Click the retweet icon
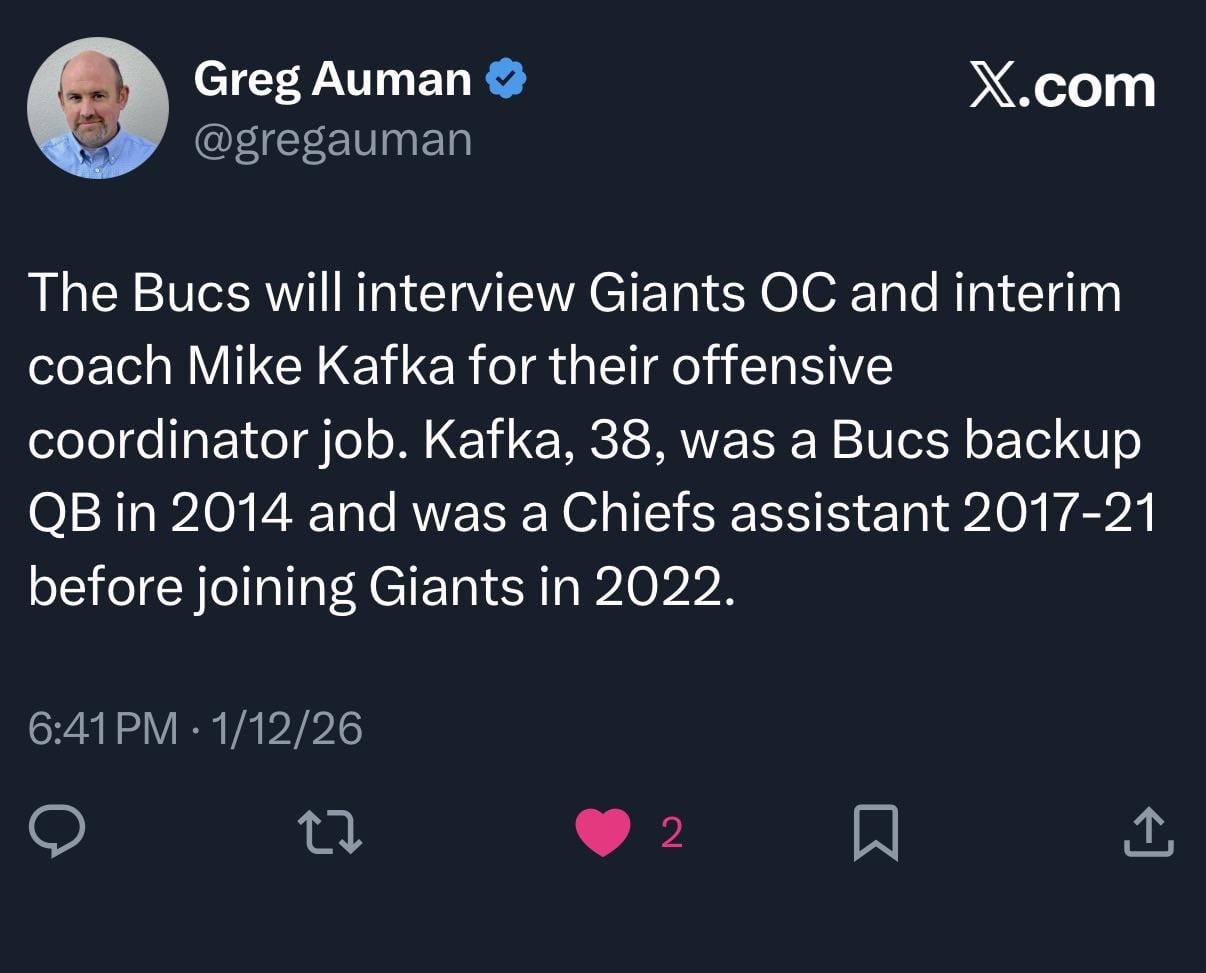1206x973 pixels. coord(330,833)
